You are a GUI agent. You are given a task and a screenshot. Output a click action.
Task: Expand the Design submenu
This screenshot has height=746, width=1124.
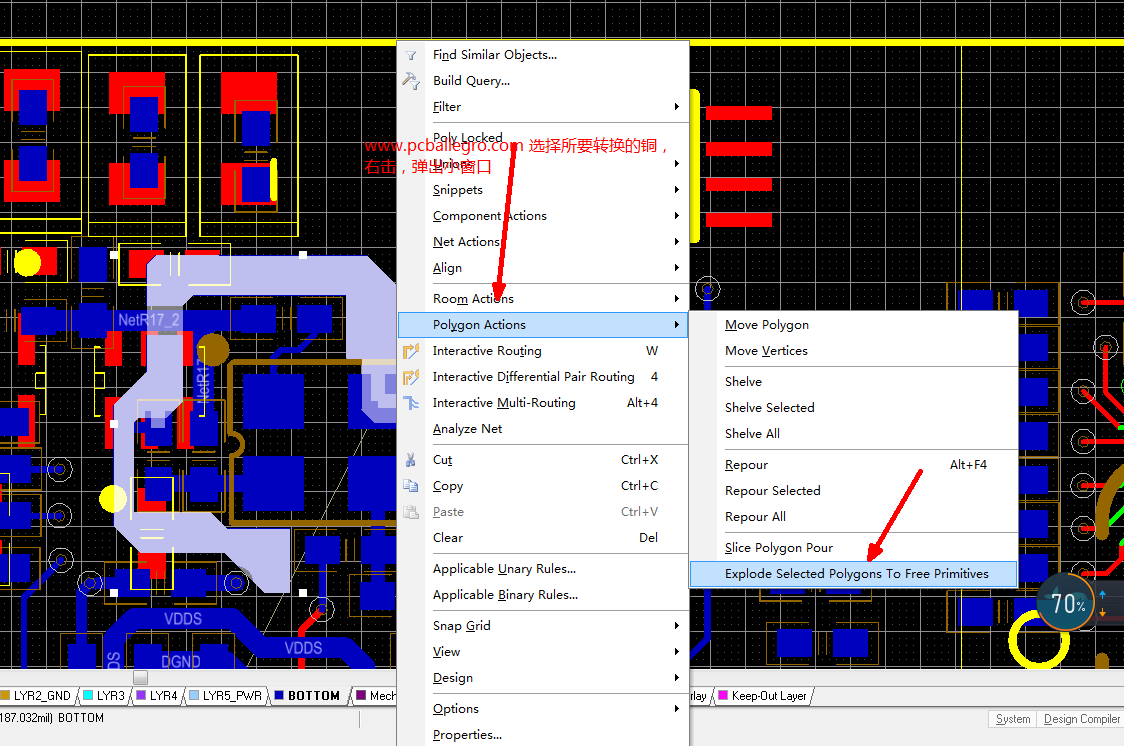(543, 678)
